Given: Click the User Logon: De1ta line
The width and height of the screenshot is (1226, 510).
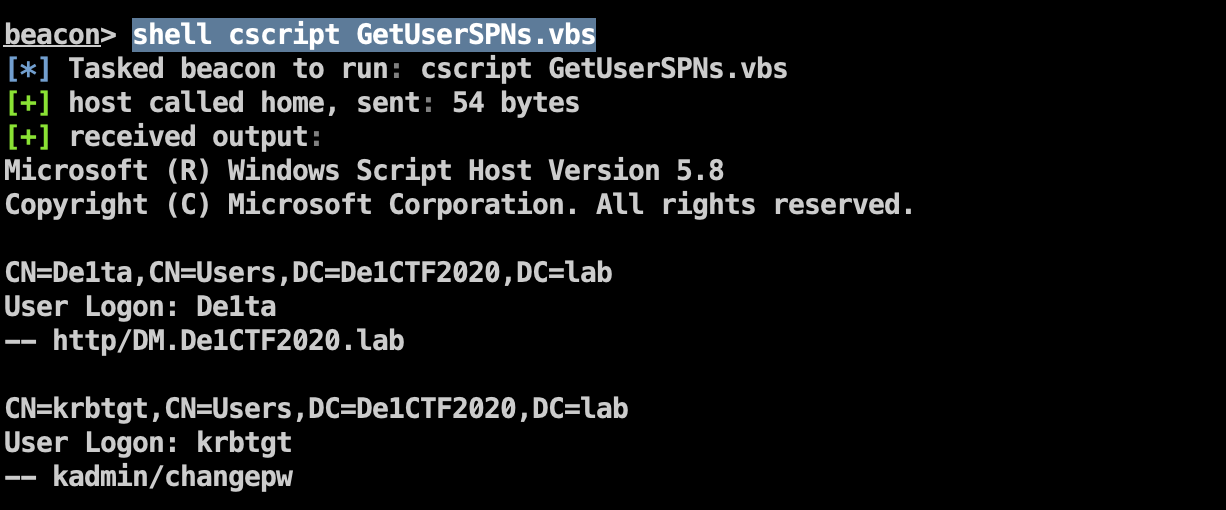Looking at the screenshot, I should click(140, 306).
